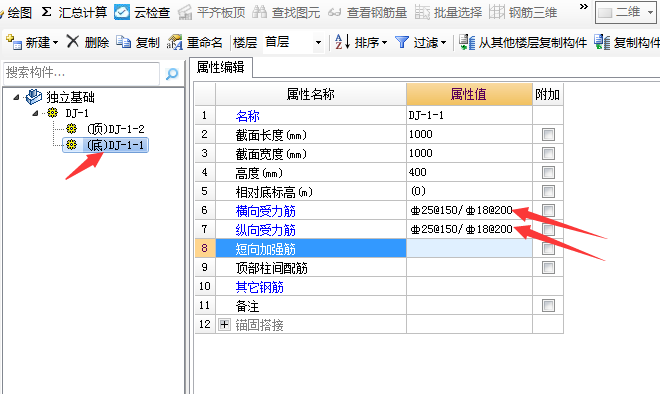Screen dimensions: 660x394
Task: Open 钢筋三维 view icon
Action: click(497, 12)
